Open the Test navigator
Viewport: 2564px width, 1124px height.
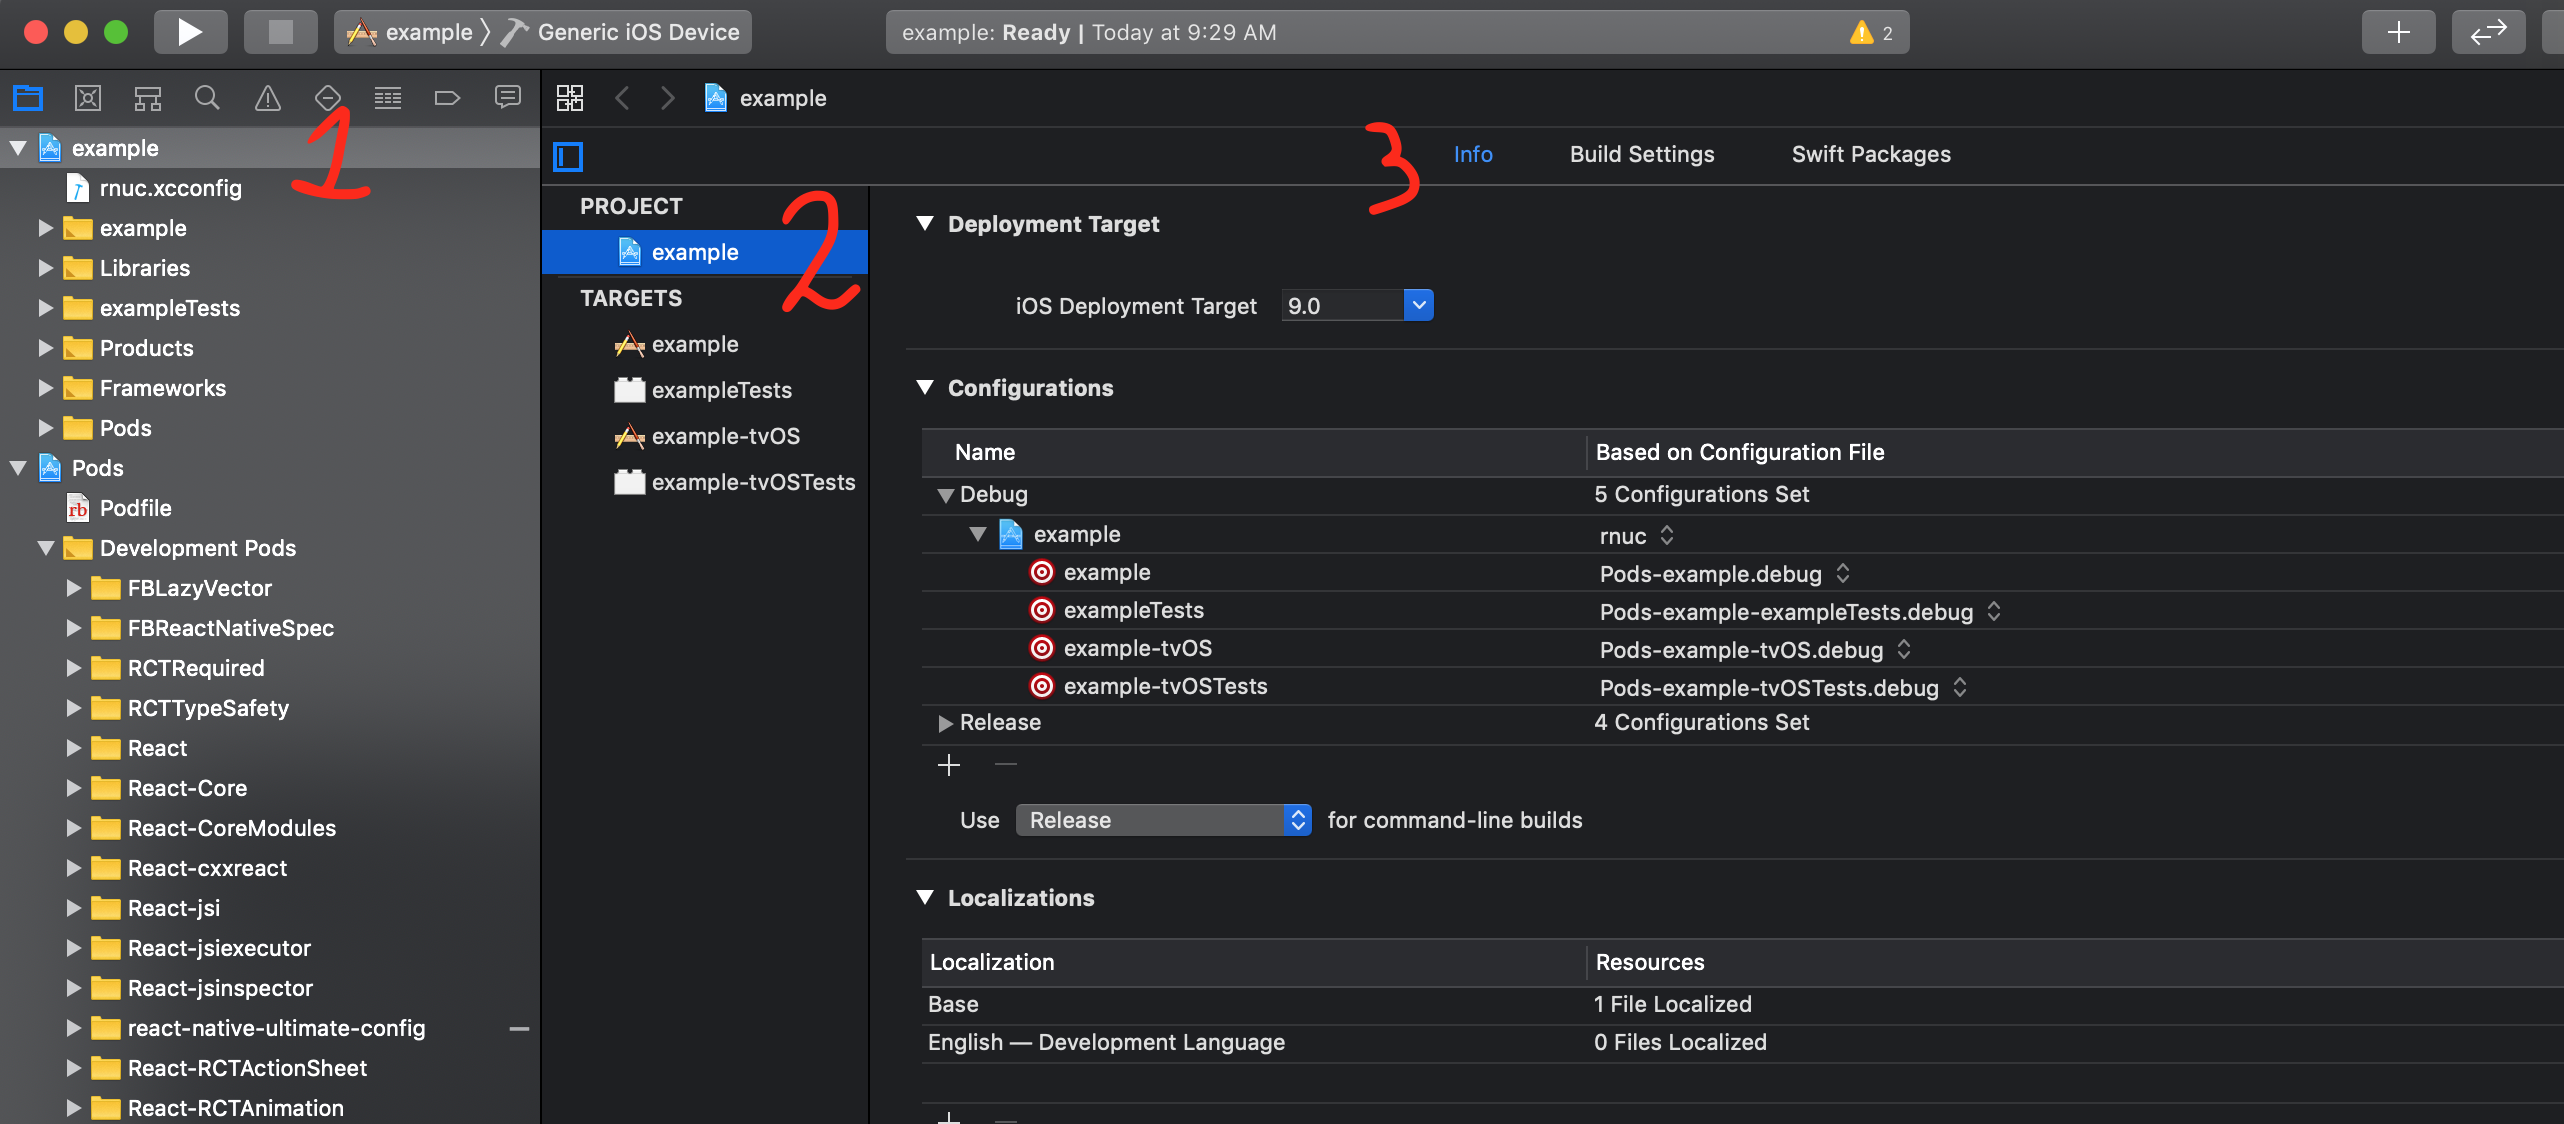click(x=328, y=98)
